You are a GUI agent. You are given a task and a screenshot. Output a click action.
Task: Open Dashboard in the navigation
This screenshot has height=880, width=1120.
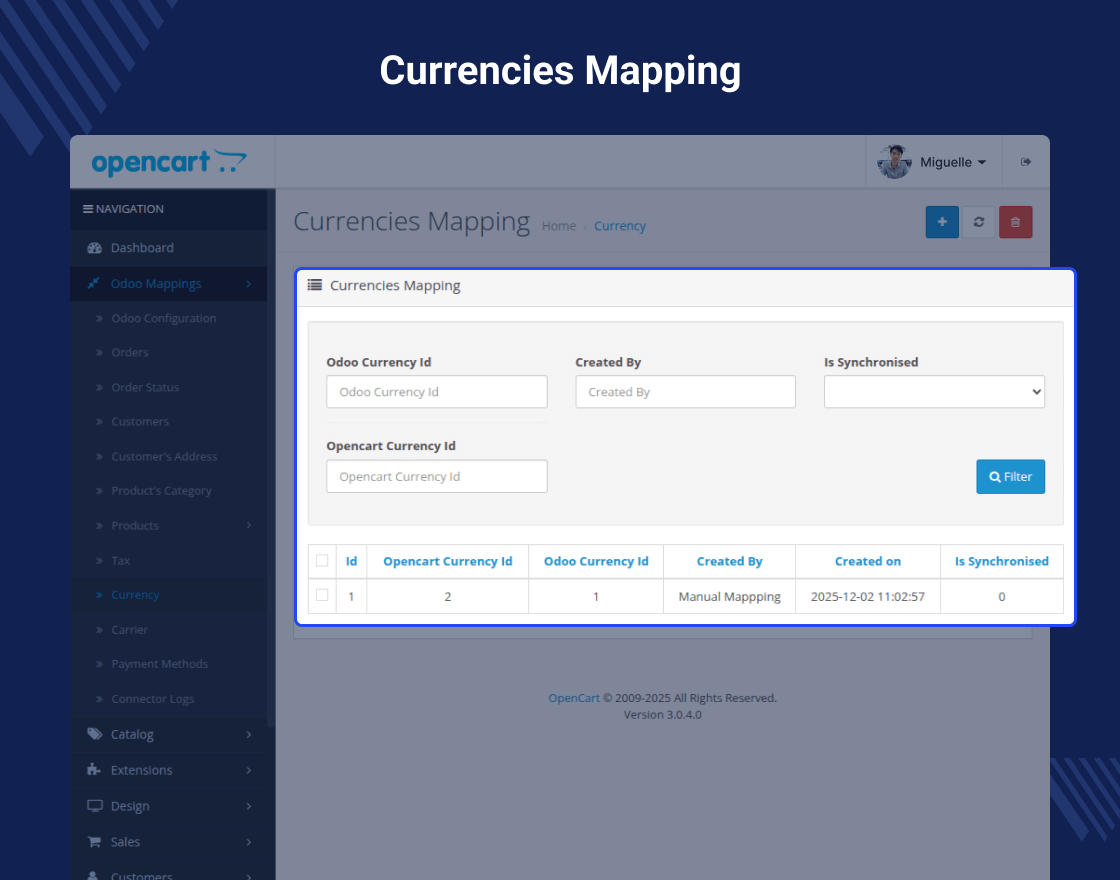click(169, 248)
